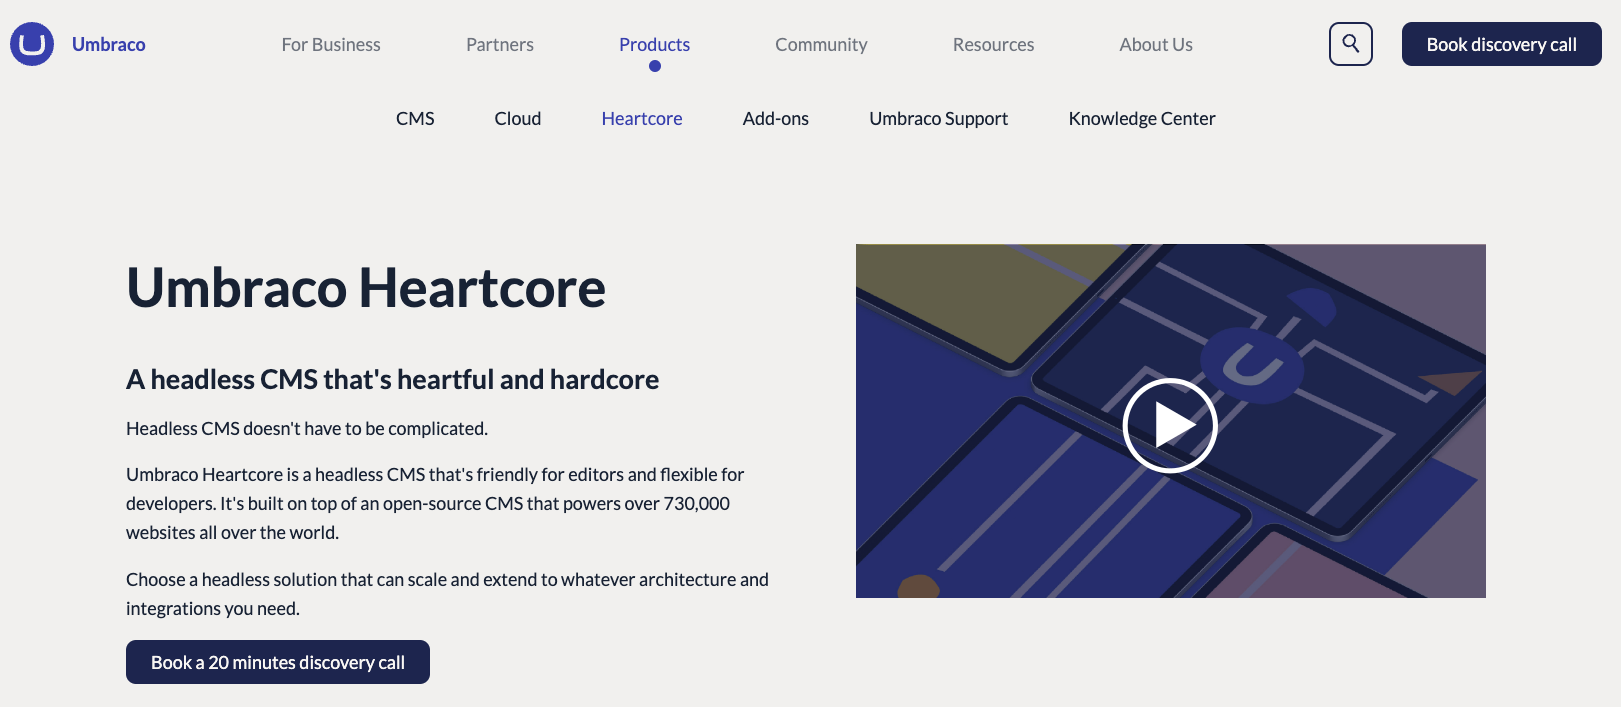Screen dimensions: 1621x707
Task: Play the Heartcore video
Action: [1169, 425]
